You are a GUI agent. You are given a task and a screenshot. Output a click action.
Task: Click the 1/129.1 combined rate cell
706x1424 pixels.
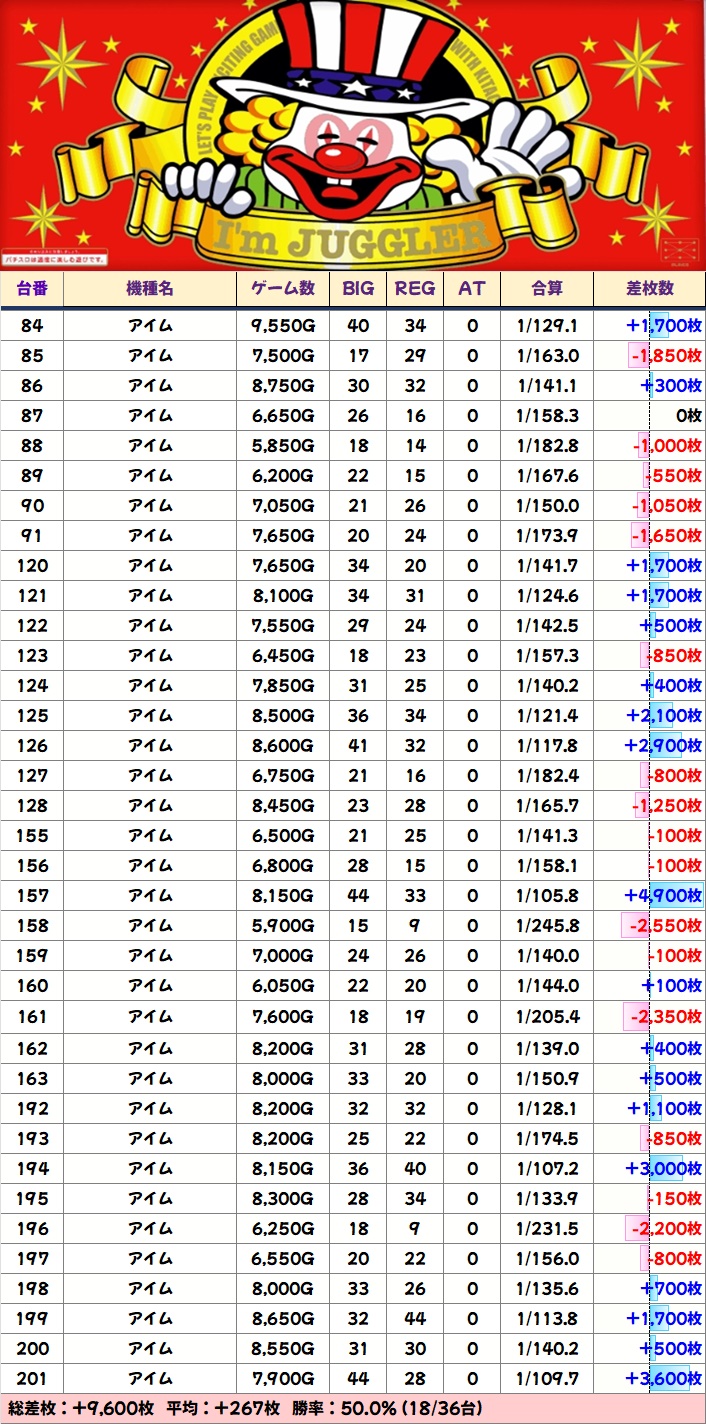point(547,326)
